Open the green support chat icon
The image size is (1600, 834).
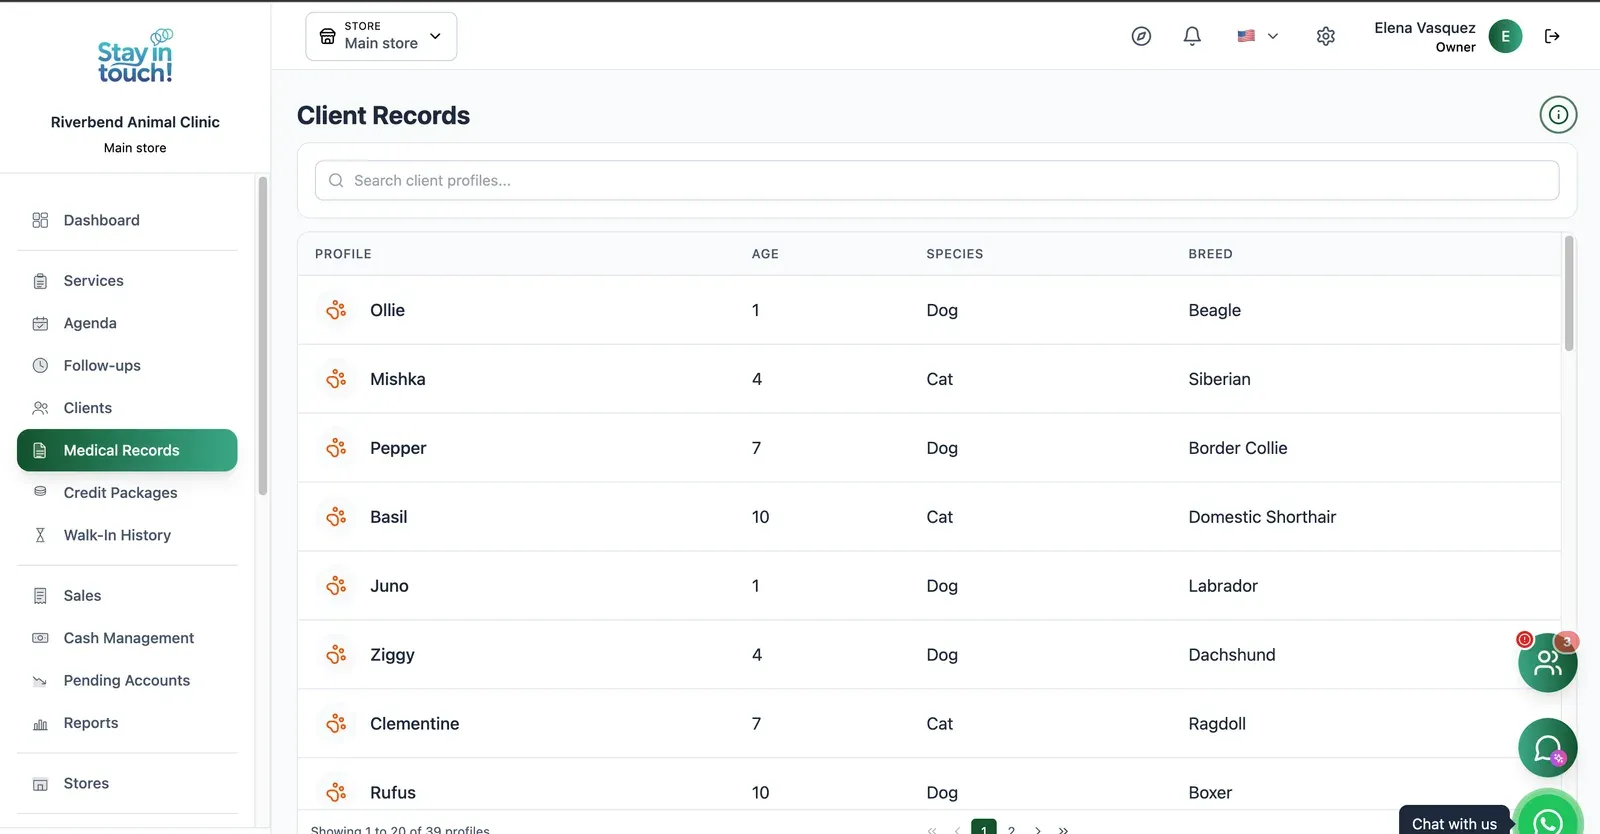[1548, 748]
